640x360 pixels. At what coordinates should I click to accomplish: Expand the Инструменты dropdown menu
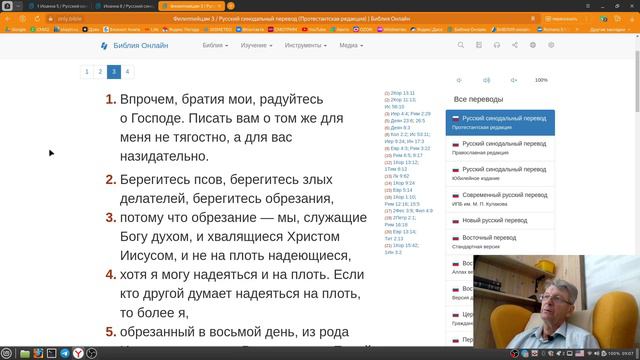(305, 45)
